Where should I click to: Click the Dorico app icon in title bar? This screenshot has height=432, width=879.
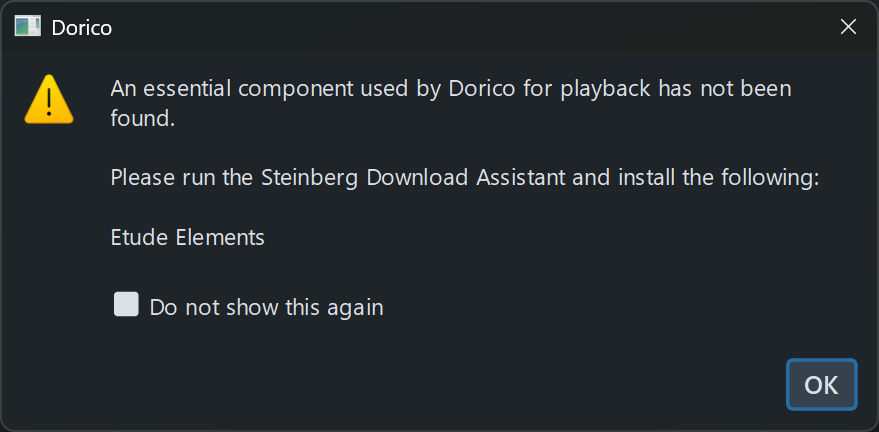point(27,27)
